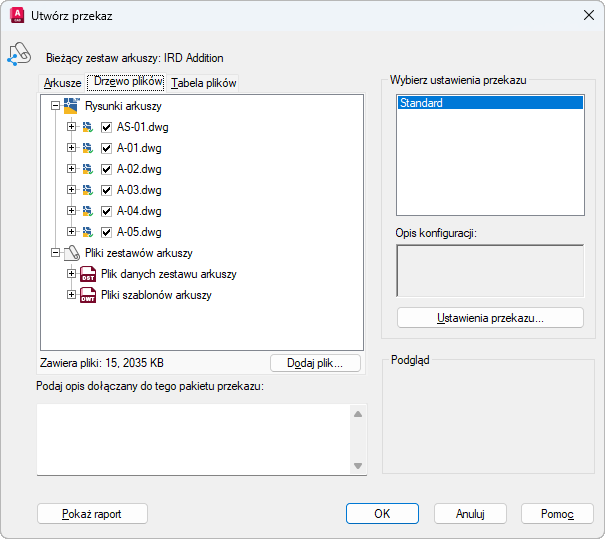Open the Tabela plików tab

[204, 83]
